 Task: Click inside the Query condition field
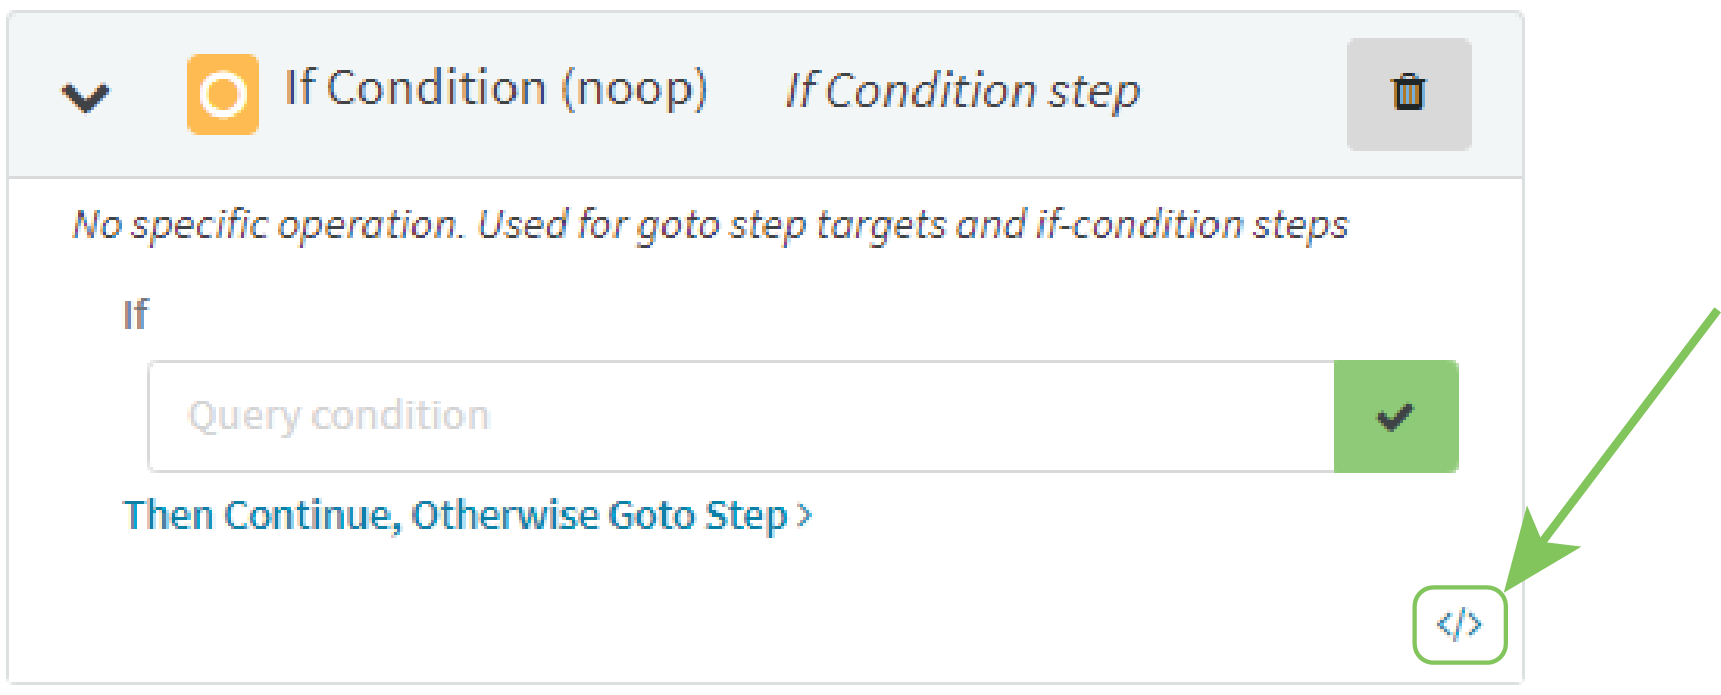(741, 416)
